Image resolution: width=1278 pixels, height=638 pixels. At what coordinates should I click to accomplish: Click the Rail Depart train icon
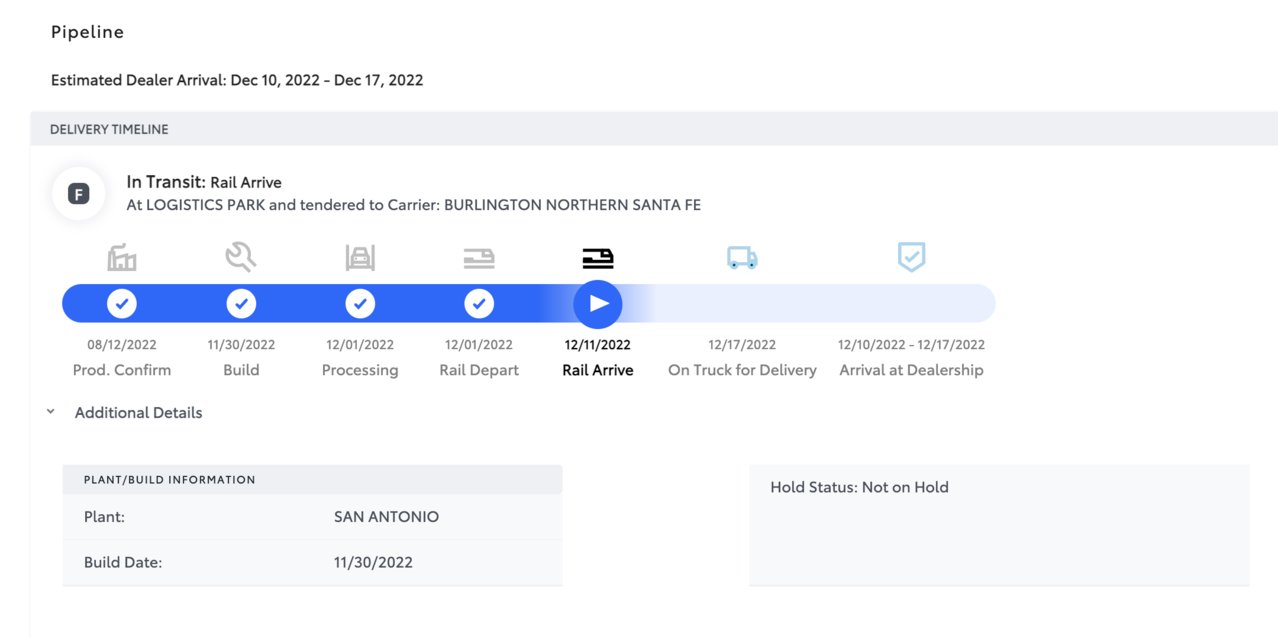coord(479,259)
